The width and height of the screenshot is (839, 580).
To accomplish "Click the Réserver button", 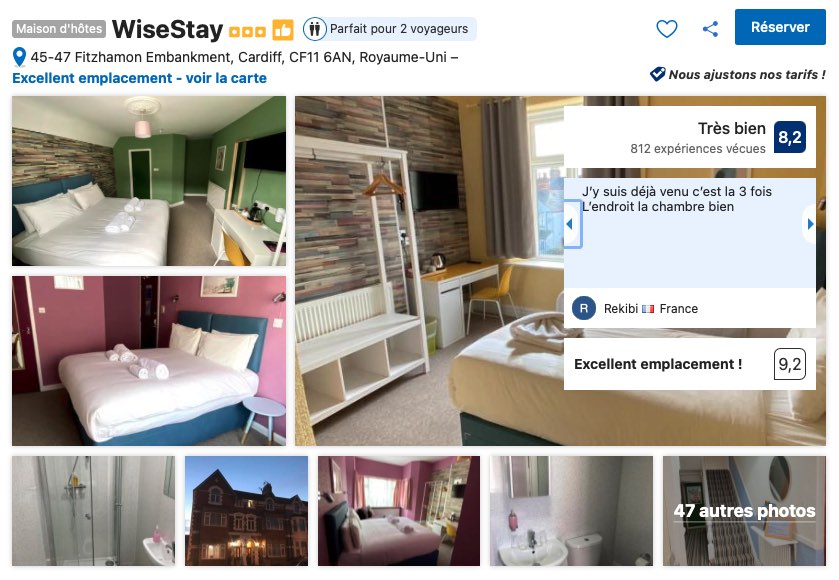I will point(780,27).
